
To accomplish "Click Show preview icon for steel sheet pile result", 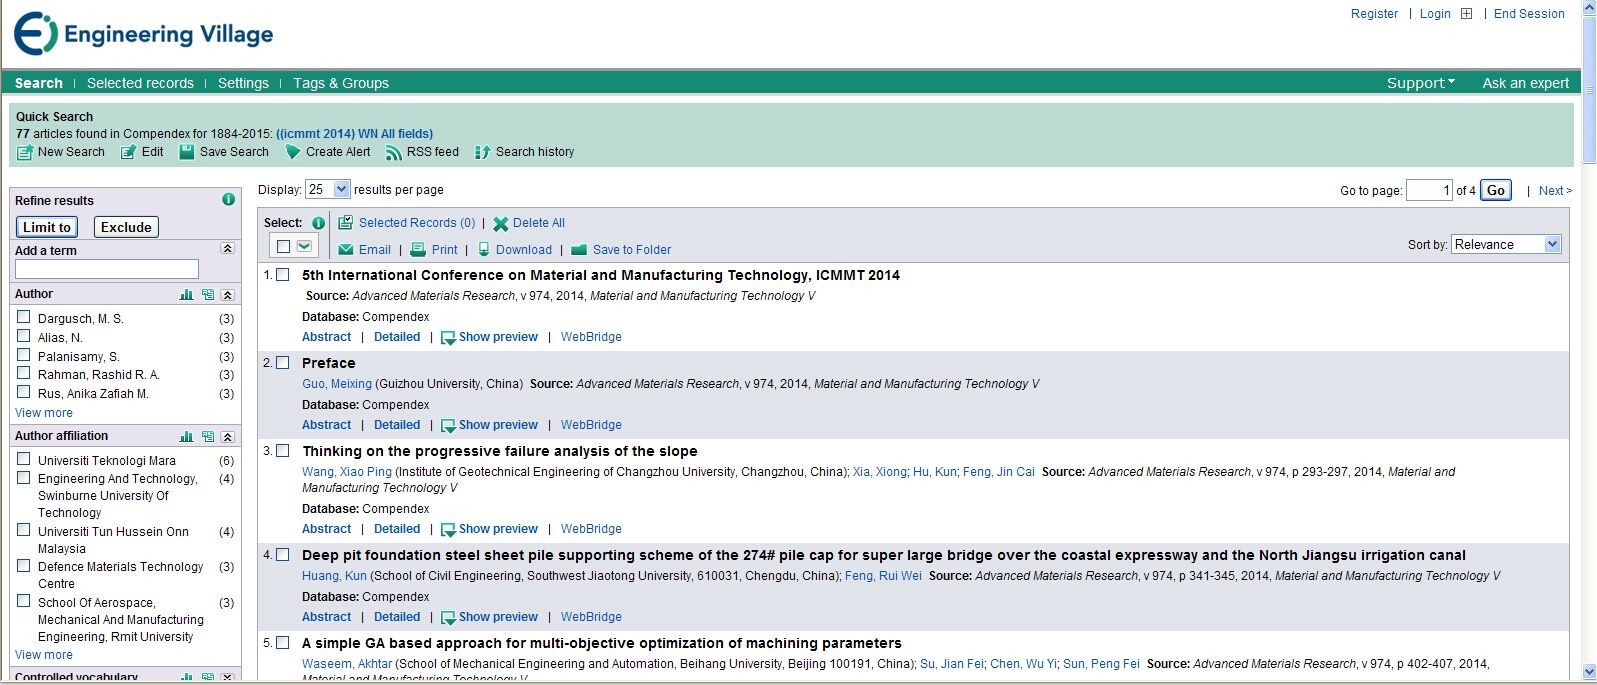I will click(x=448, y=618).
